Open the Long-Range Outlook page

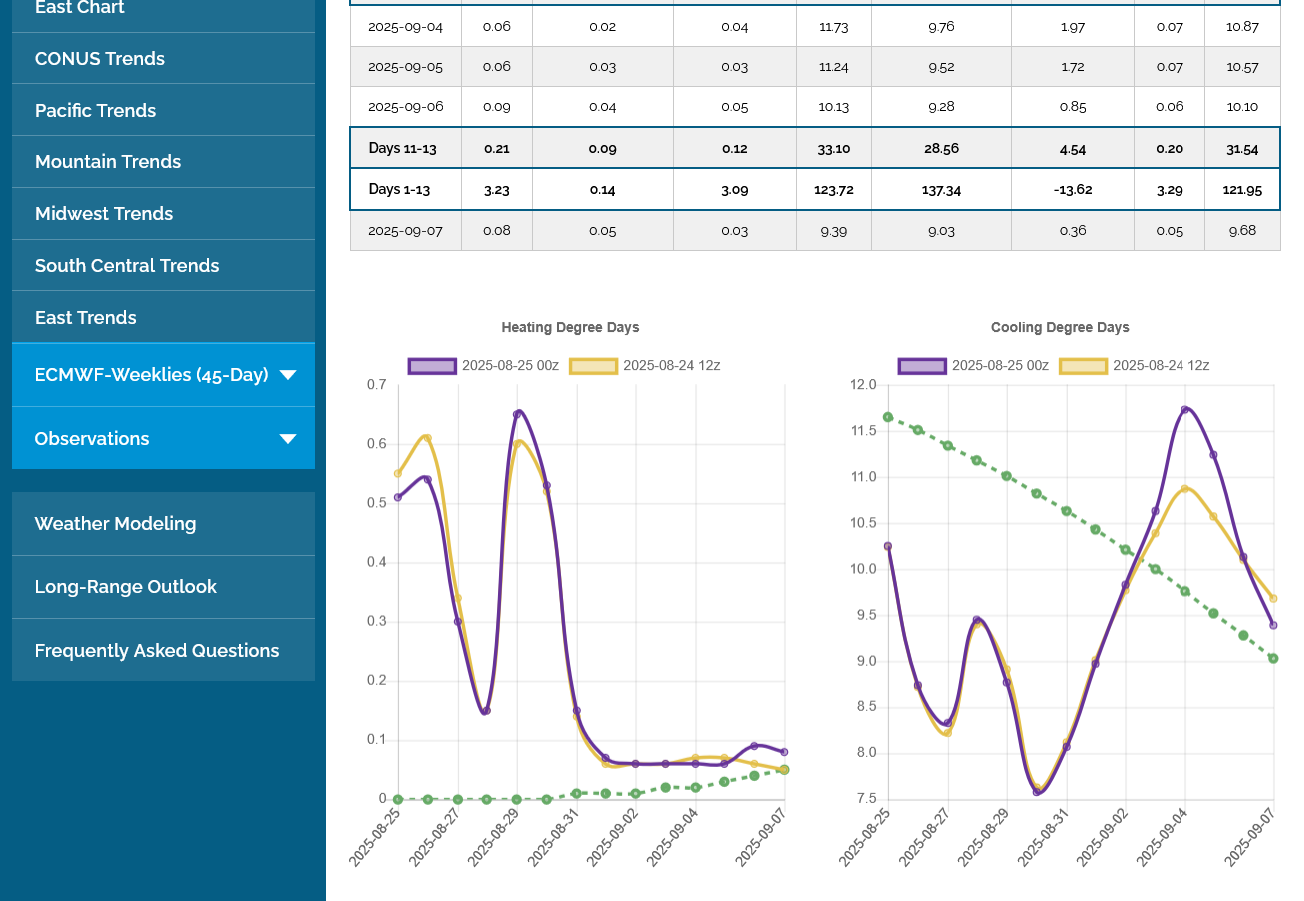click(125, 587)
